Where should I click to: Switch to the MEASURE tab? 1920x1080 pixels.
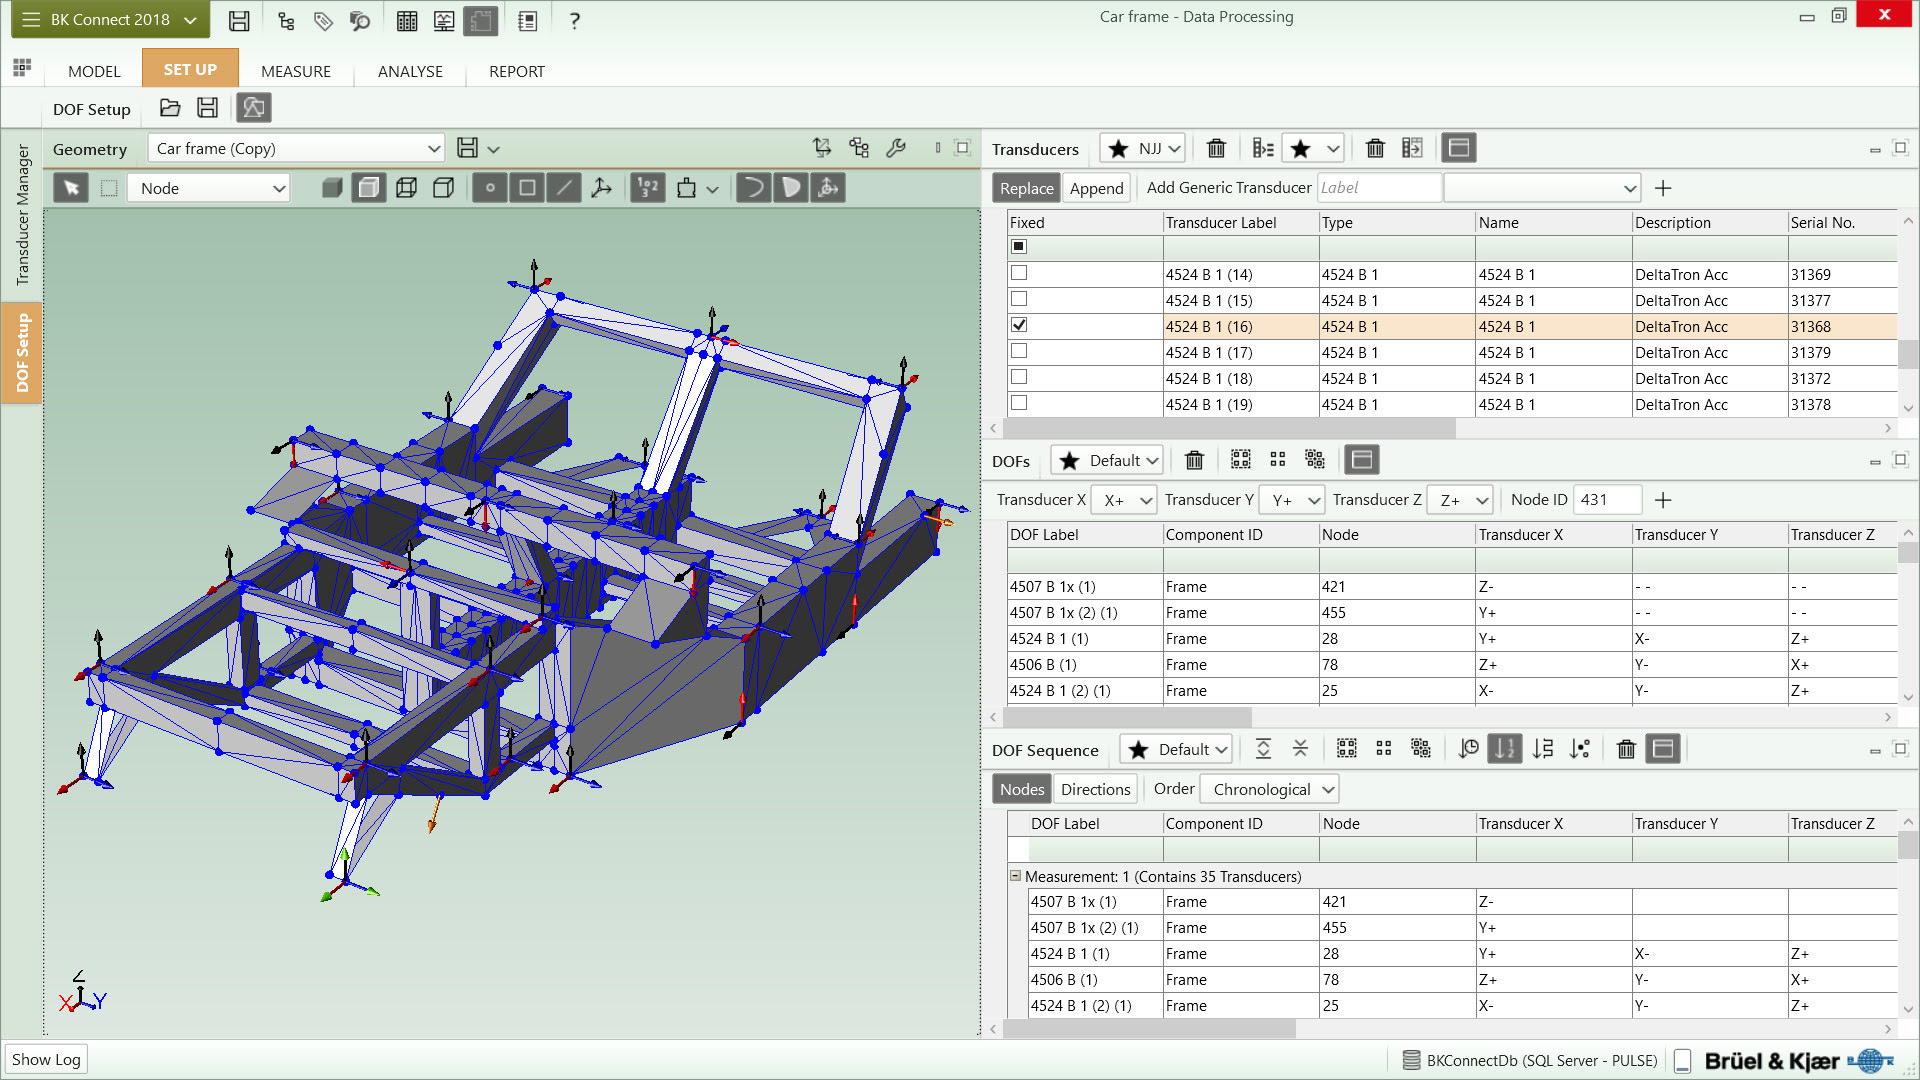(295, 71)
